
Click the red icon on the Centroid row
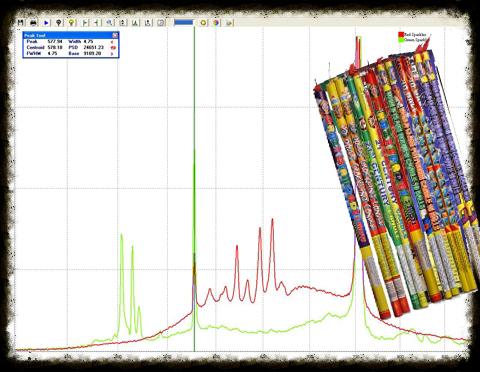click(x=113, y=48)
